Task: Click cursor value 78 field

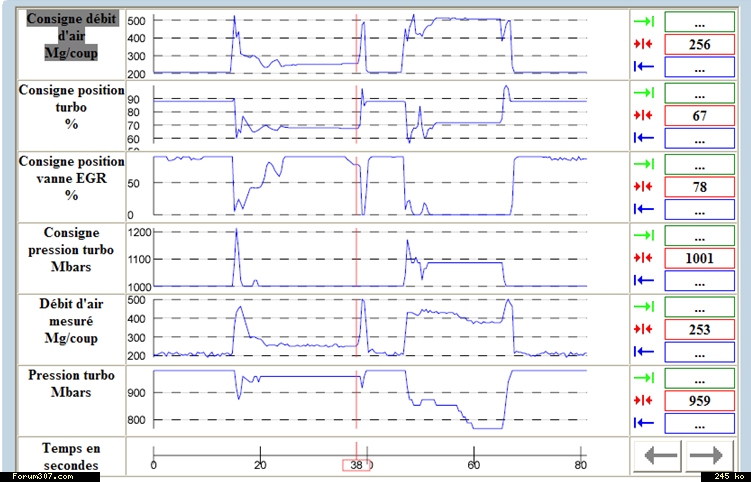Action: [699, 187]
